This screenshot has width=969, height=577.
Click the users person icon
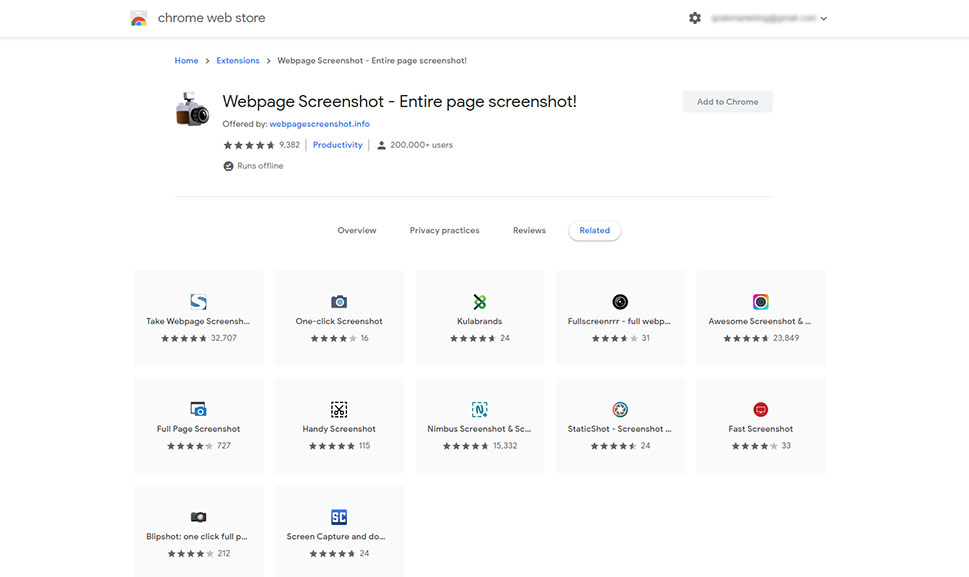[381, 145]
